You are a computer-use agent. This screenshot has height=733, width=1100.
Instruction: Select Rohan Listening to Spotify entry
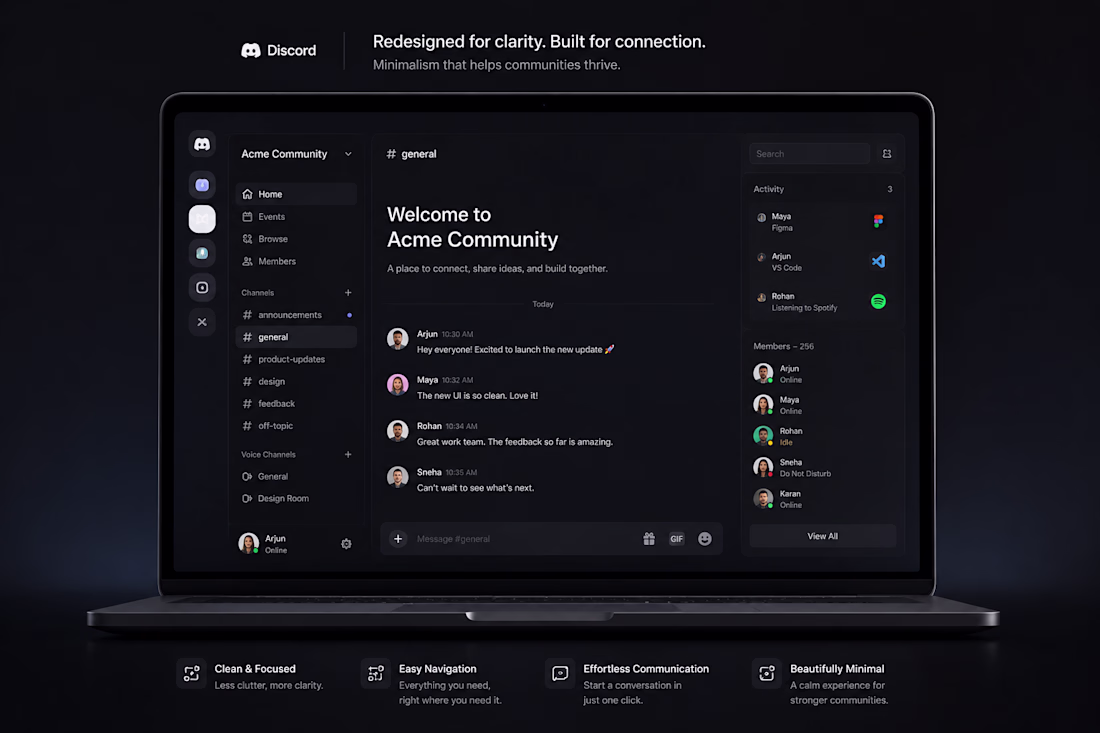822,302
